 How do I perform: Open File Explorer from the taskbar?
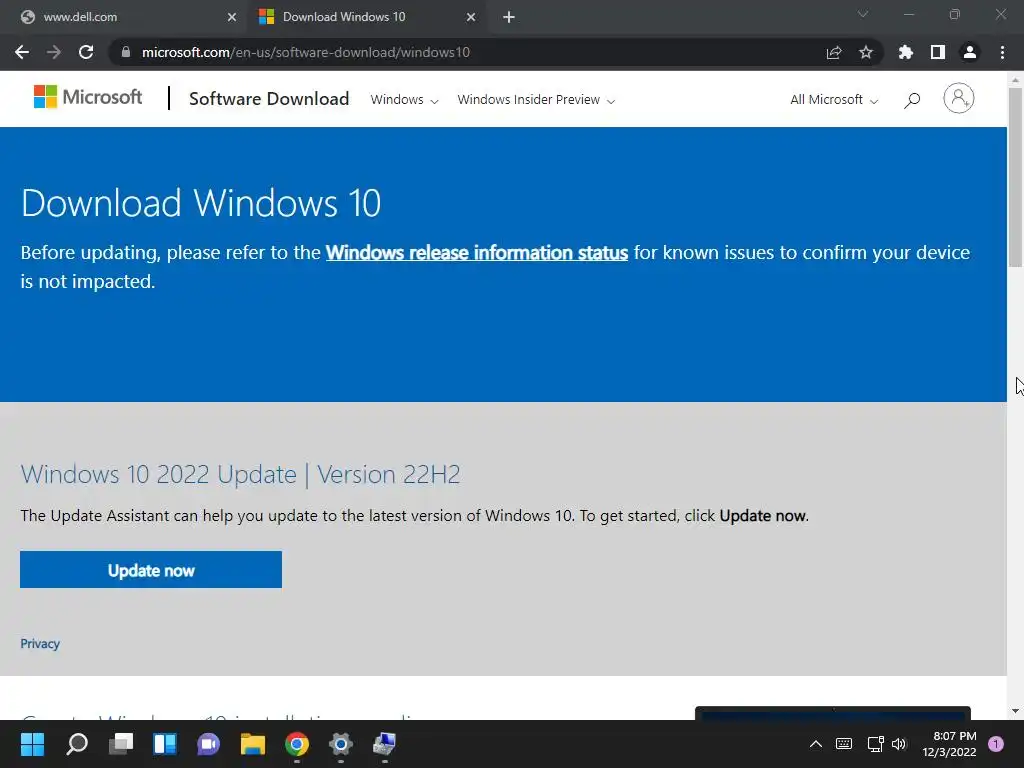pos(253,744)
